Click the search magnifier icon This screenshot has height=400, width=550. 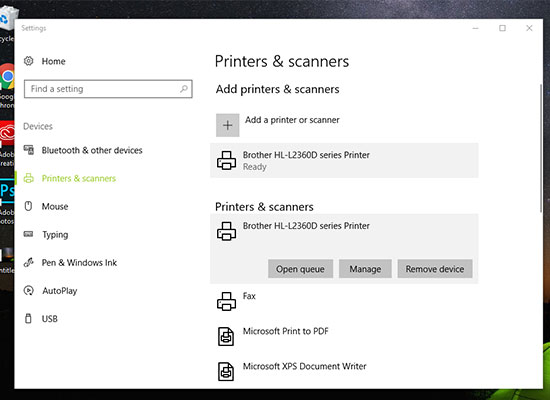184,89
